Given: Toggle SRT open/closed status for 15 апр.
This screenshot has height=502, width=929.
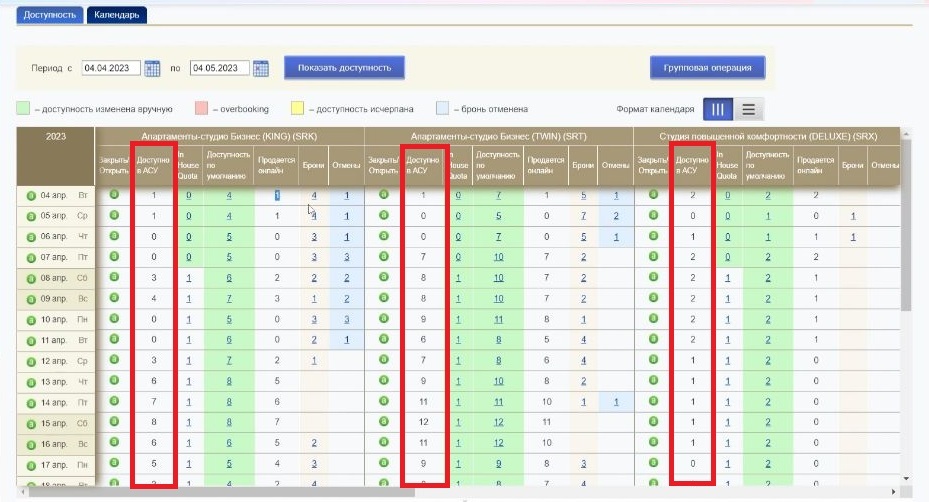Looking at the screenshot, I should click(384, 421).
